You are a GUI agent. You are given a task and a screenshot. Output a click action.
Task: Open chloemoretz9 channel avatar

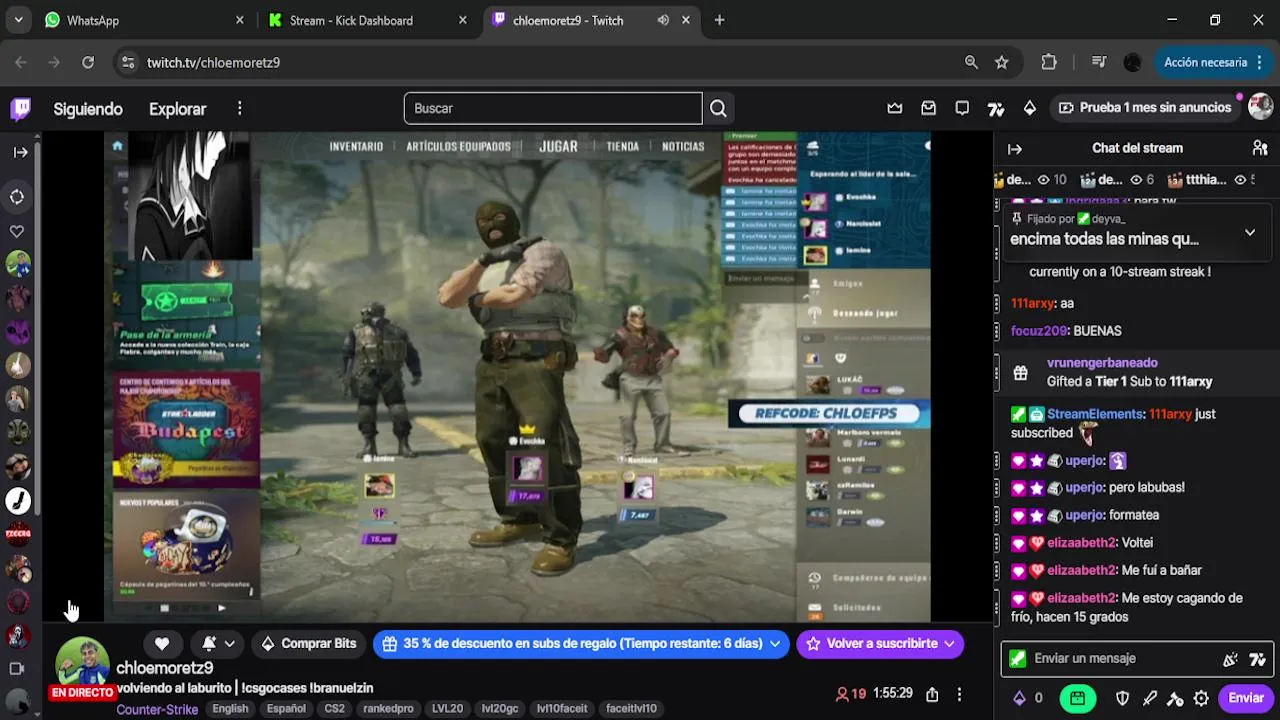pos(82,664)
